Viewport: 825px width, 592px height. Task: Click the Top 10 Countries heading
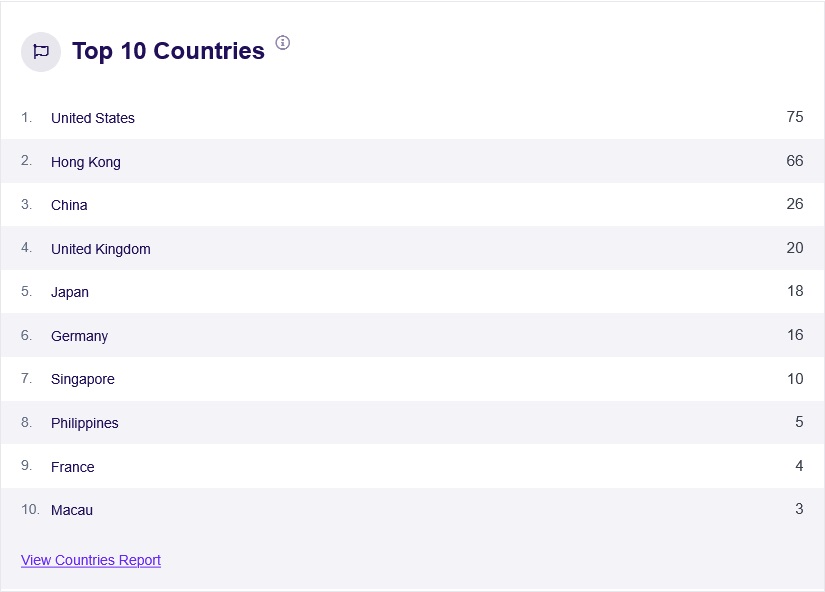[x=168, y=51]
